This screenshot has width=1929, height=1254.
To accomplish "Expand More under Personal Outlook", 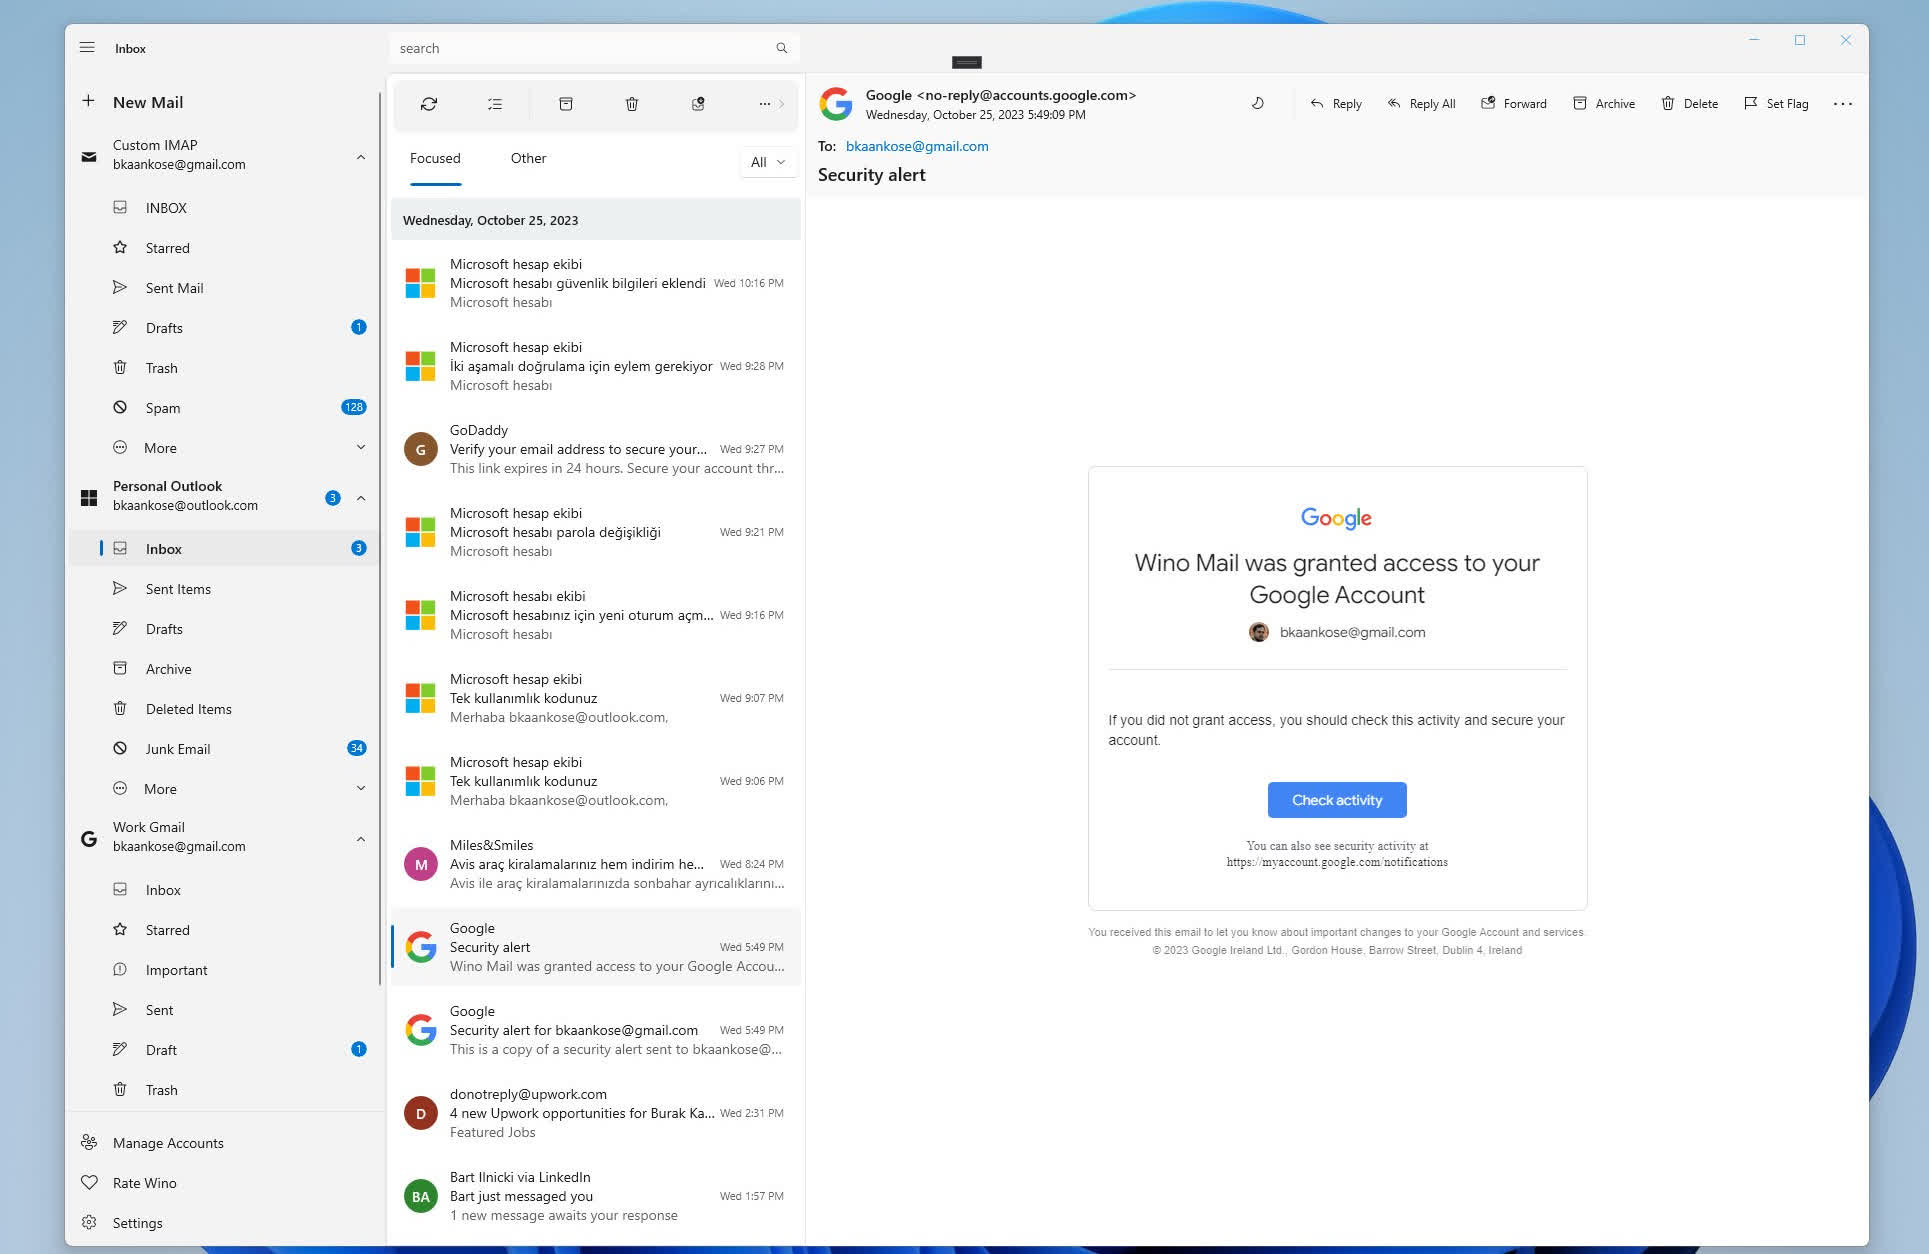I will pyautogui.click(x=361, y=788).
